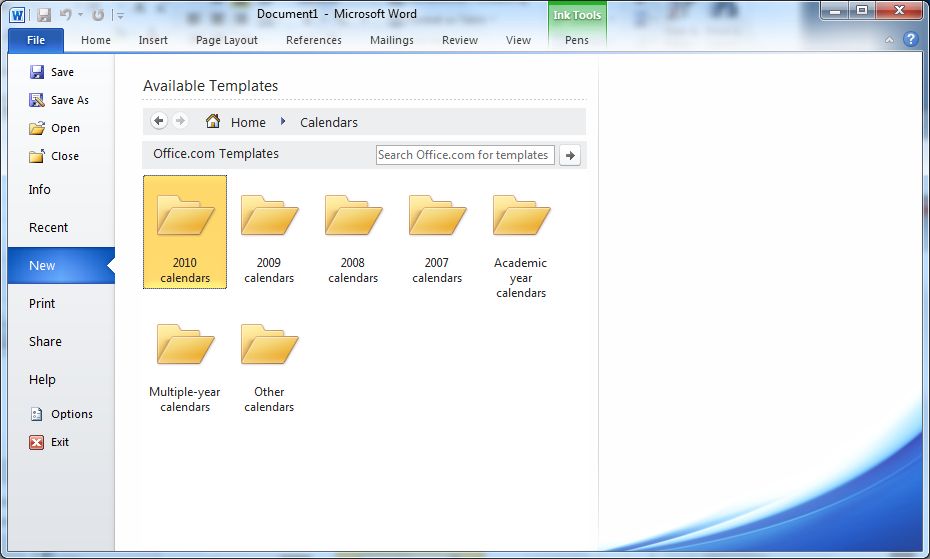Open the Undo history dropdown arrow
This screenshot has width=930, height=559.
pos(81,15)
